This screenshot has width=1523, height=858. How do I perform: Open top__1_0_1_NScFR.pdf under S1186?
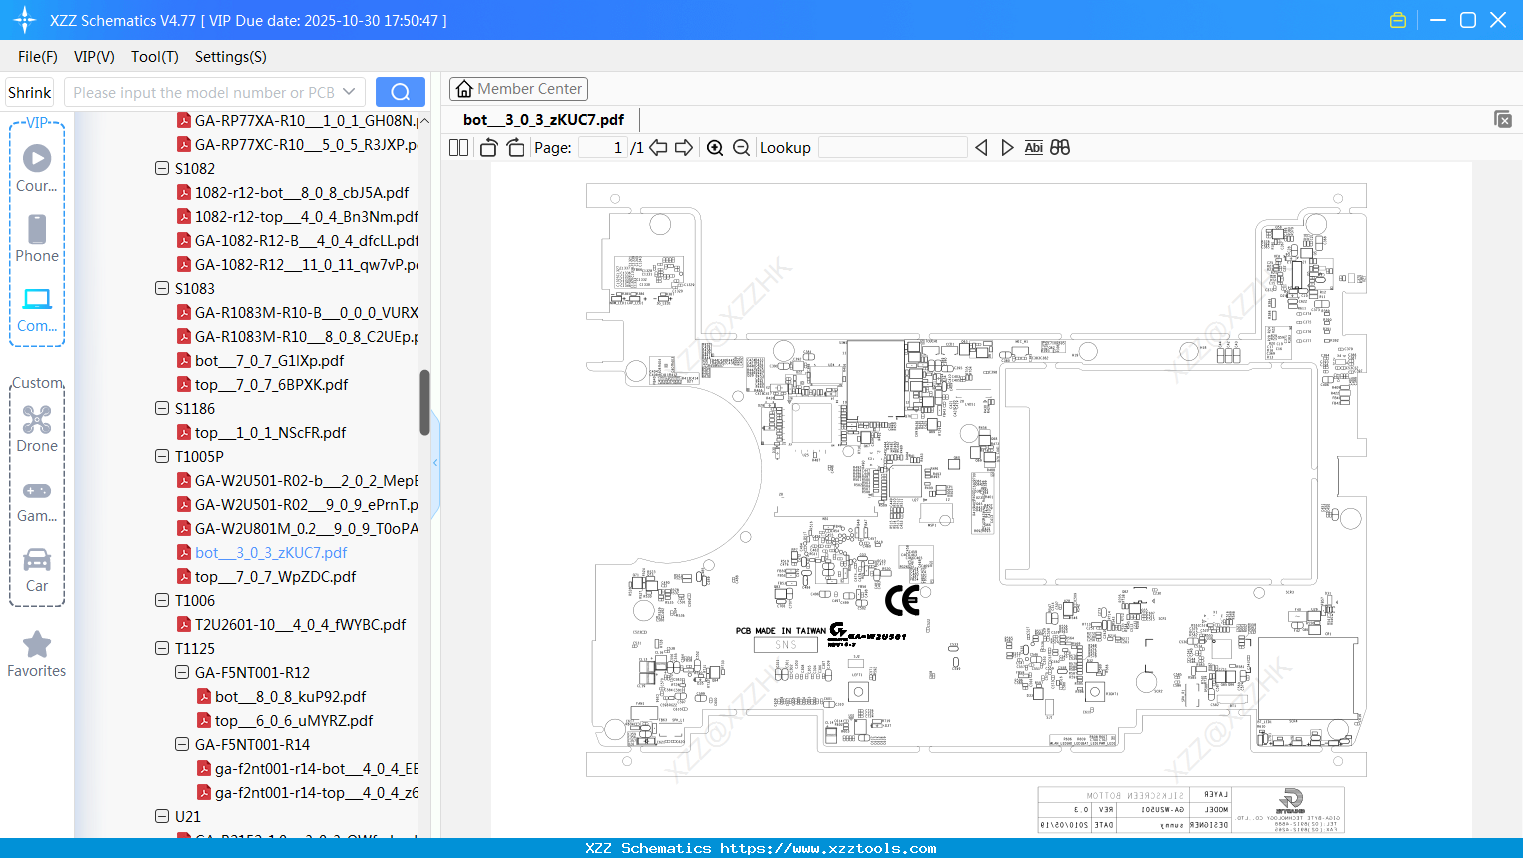[271, 432]
